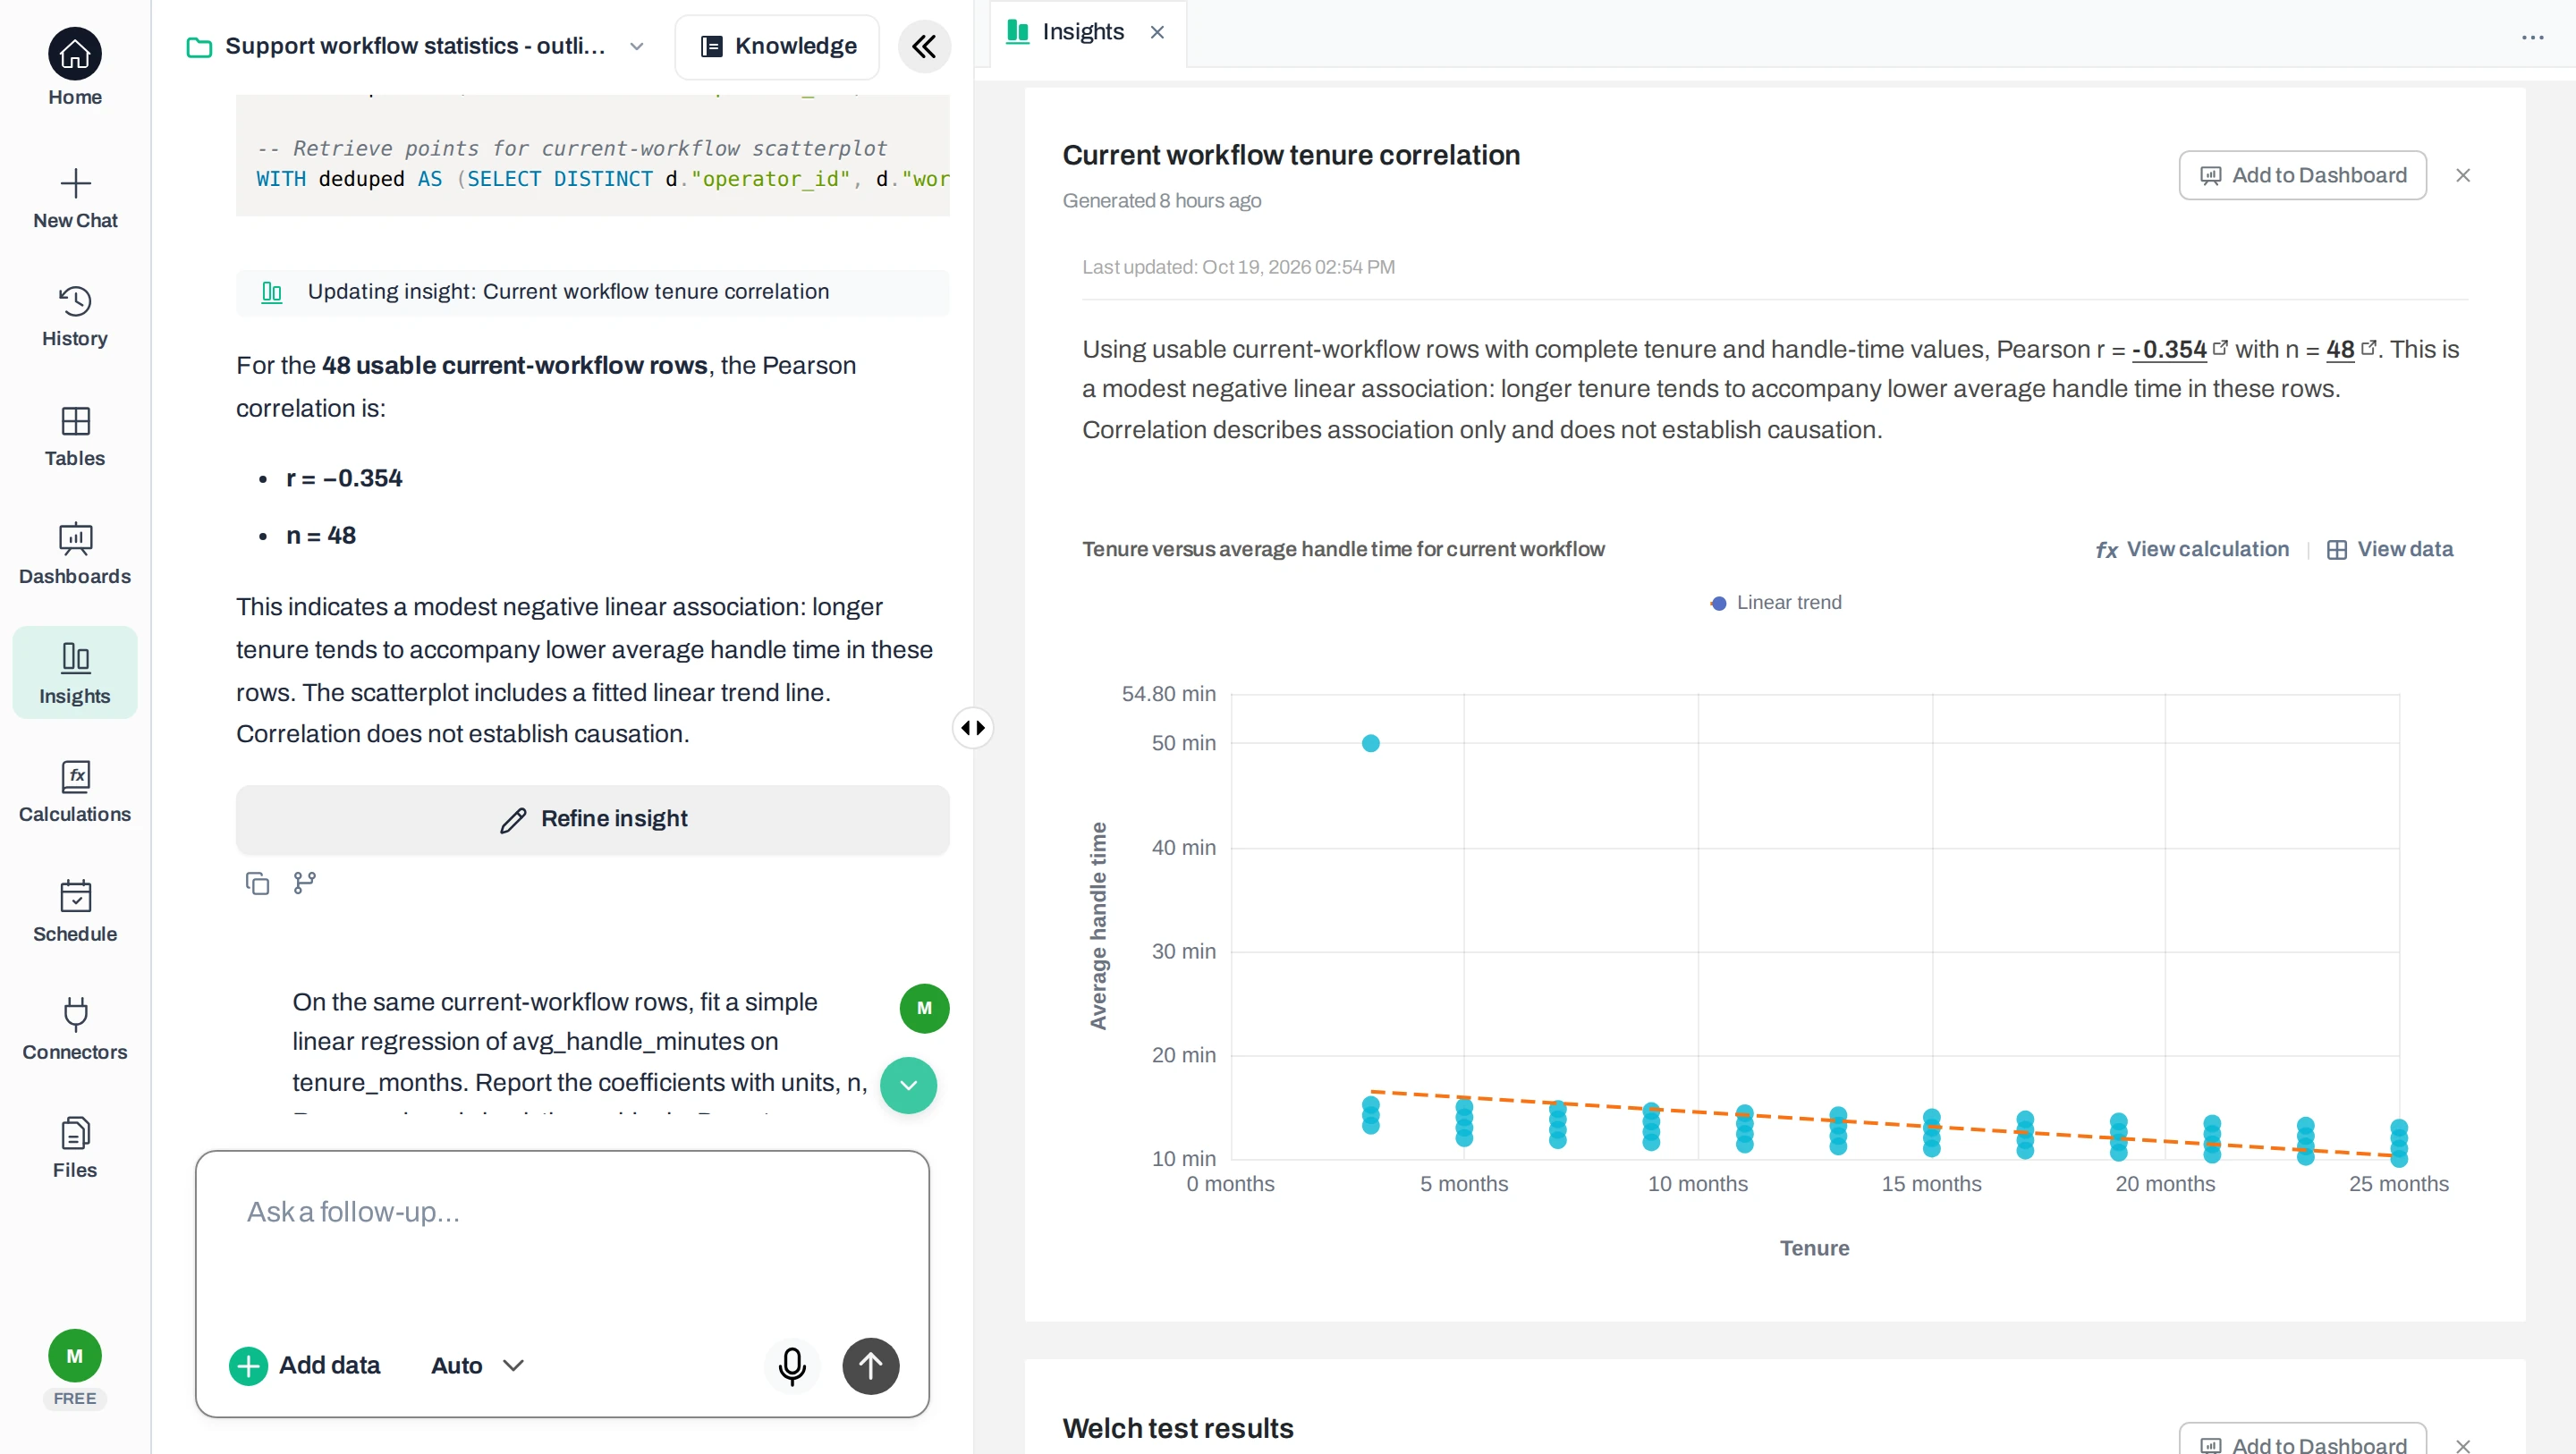
Task: Select the Welch test results heading
Action: (x=1178, y=1428)
